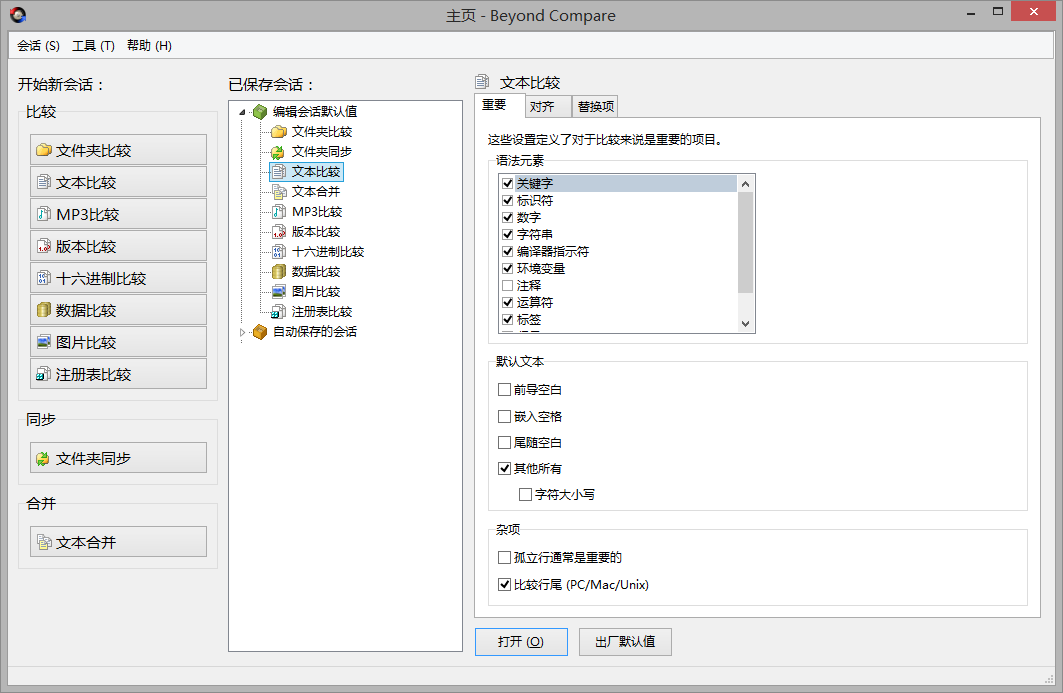Click the 注册表比较 icon in sessions tree

[x=279, y=312]
